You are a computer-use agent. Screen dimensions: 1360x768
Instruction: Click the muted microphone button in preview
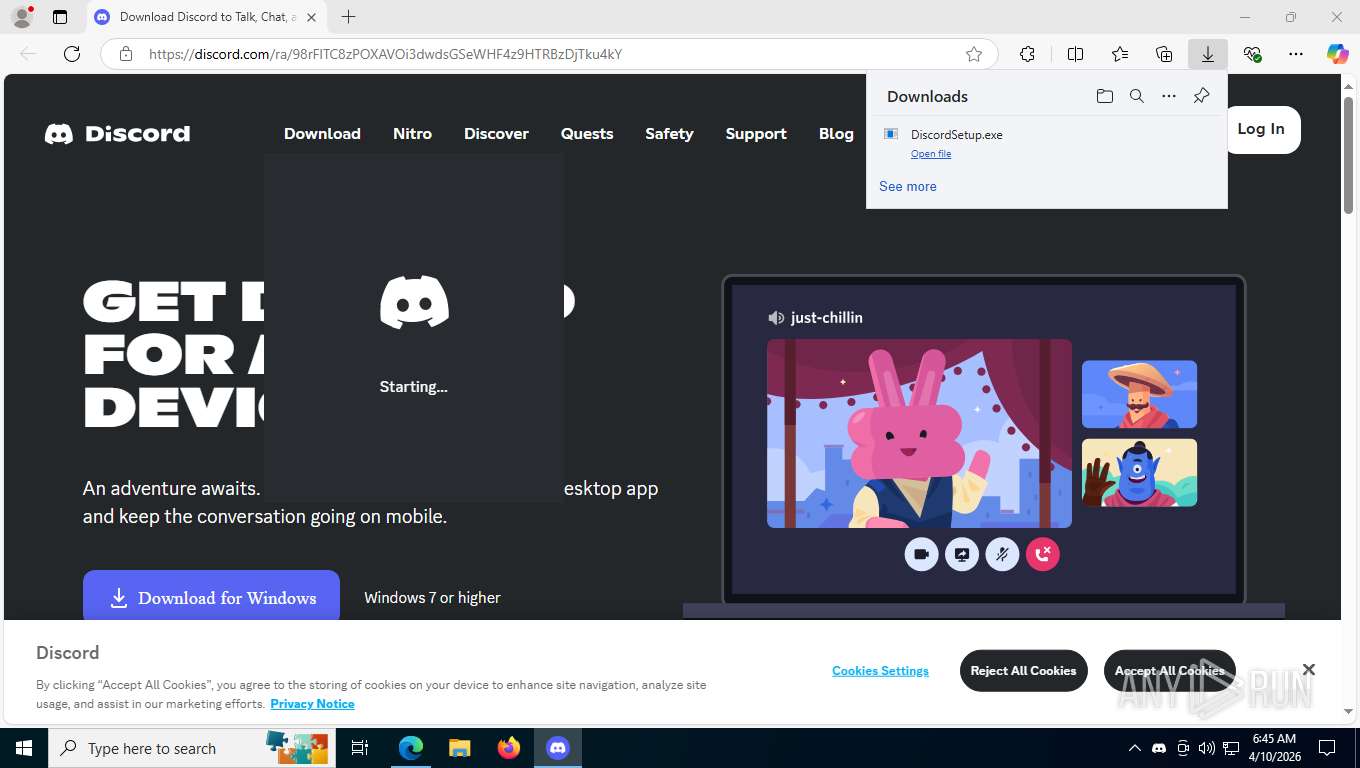[x=1002, y=554]
